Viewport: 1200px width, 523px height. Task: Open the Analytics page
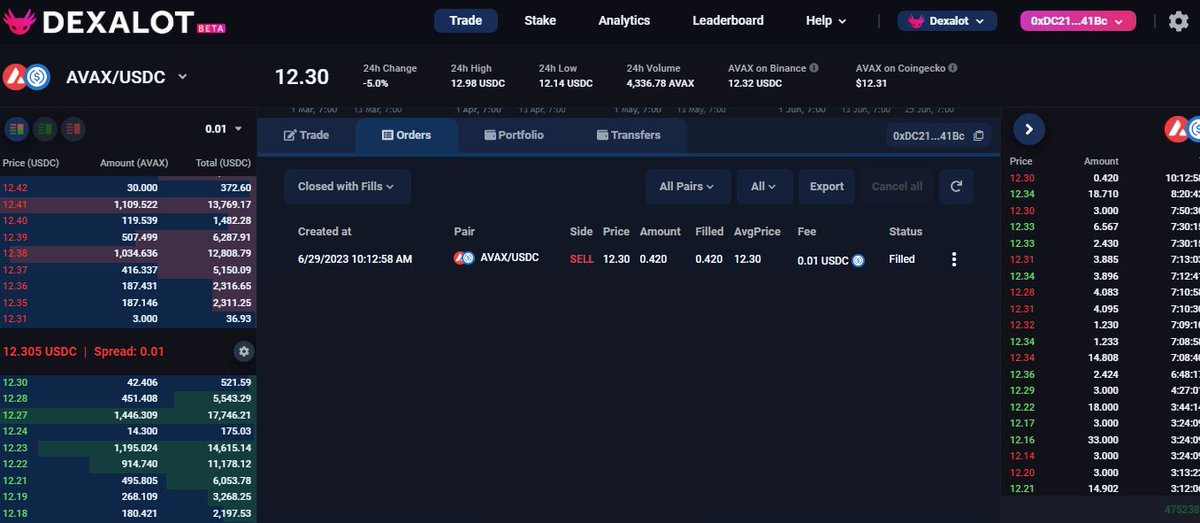624,20
